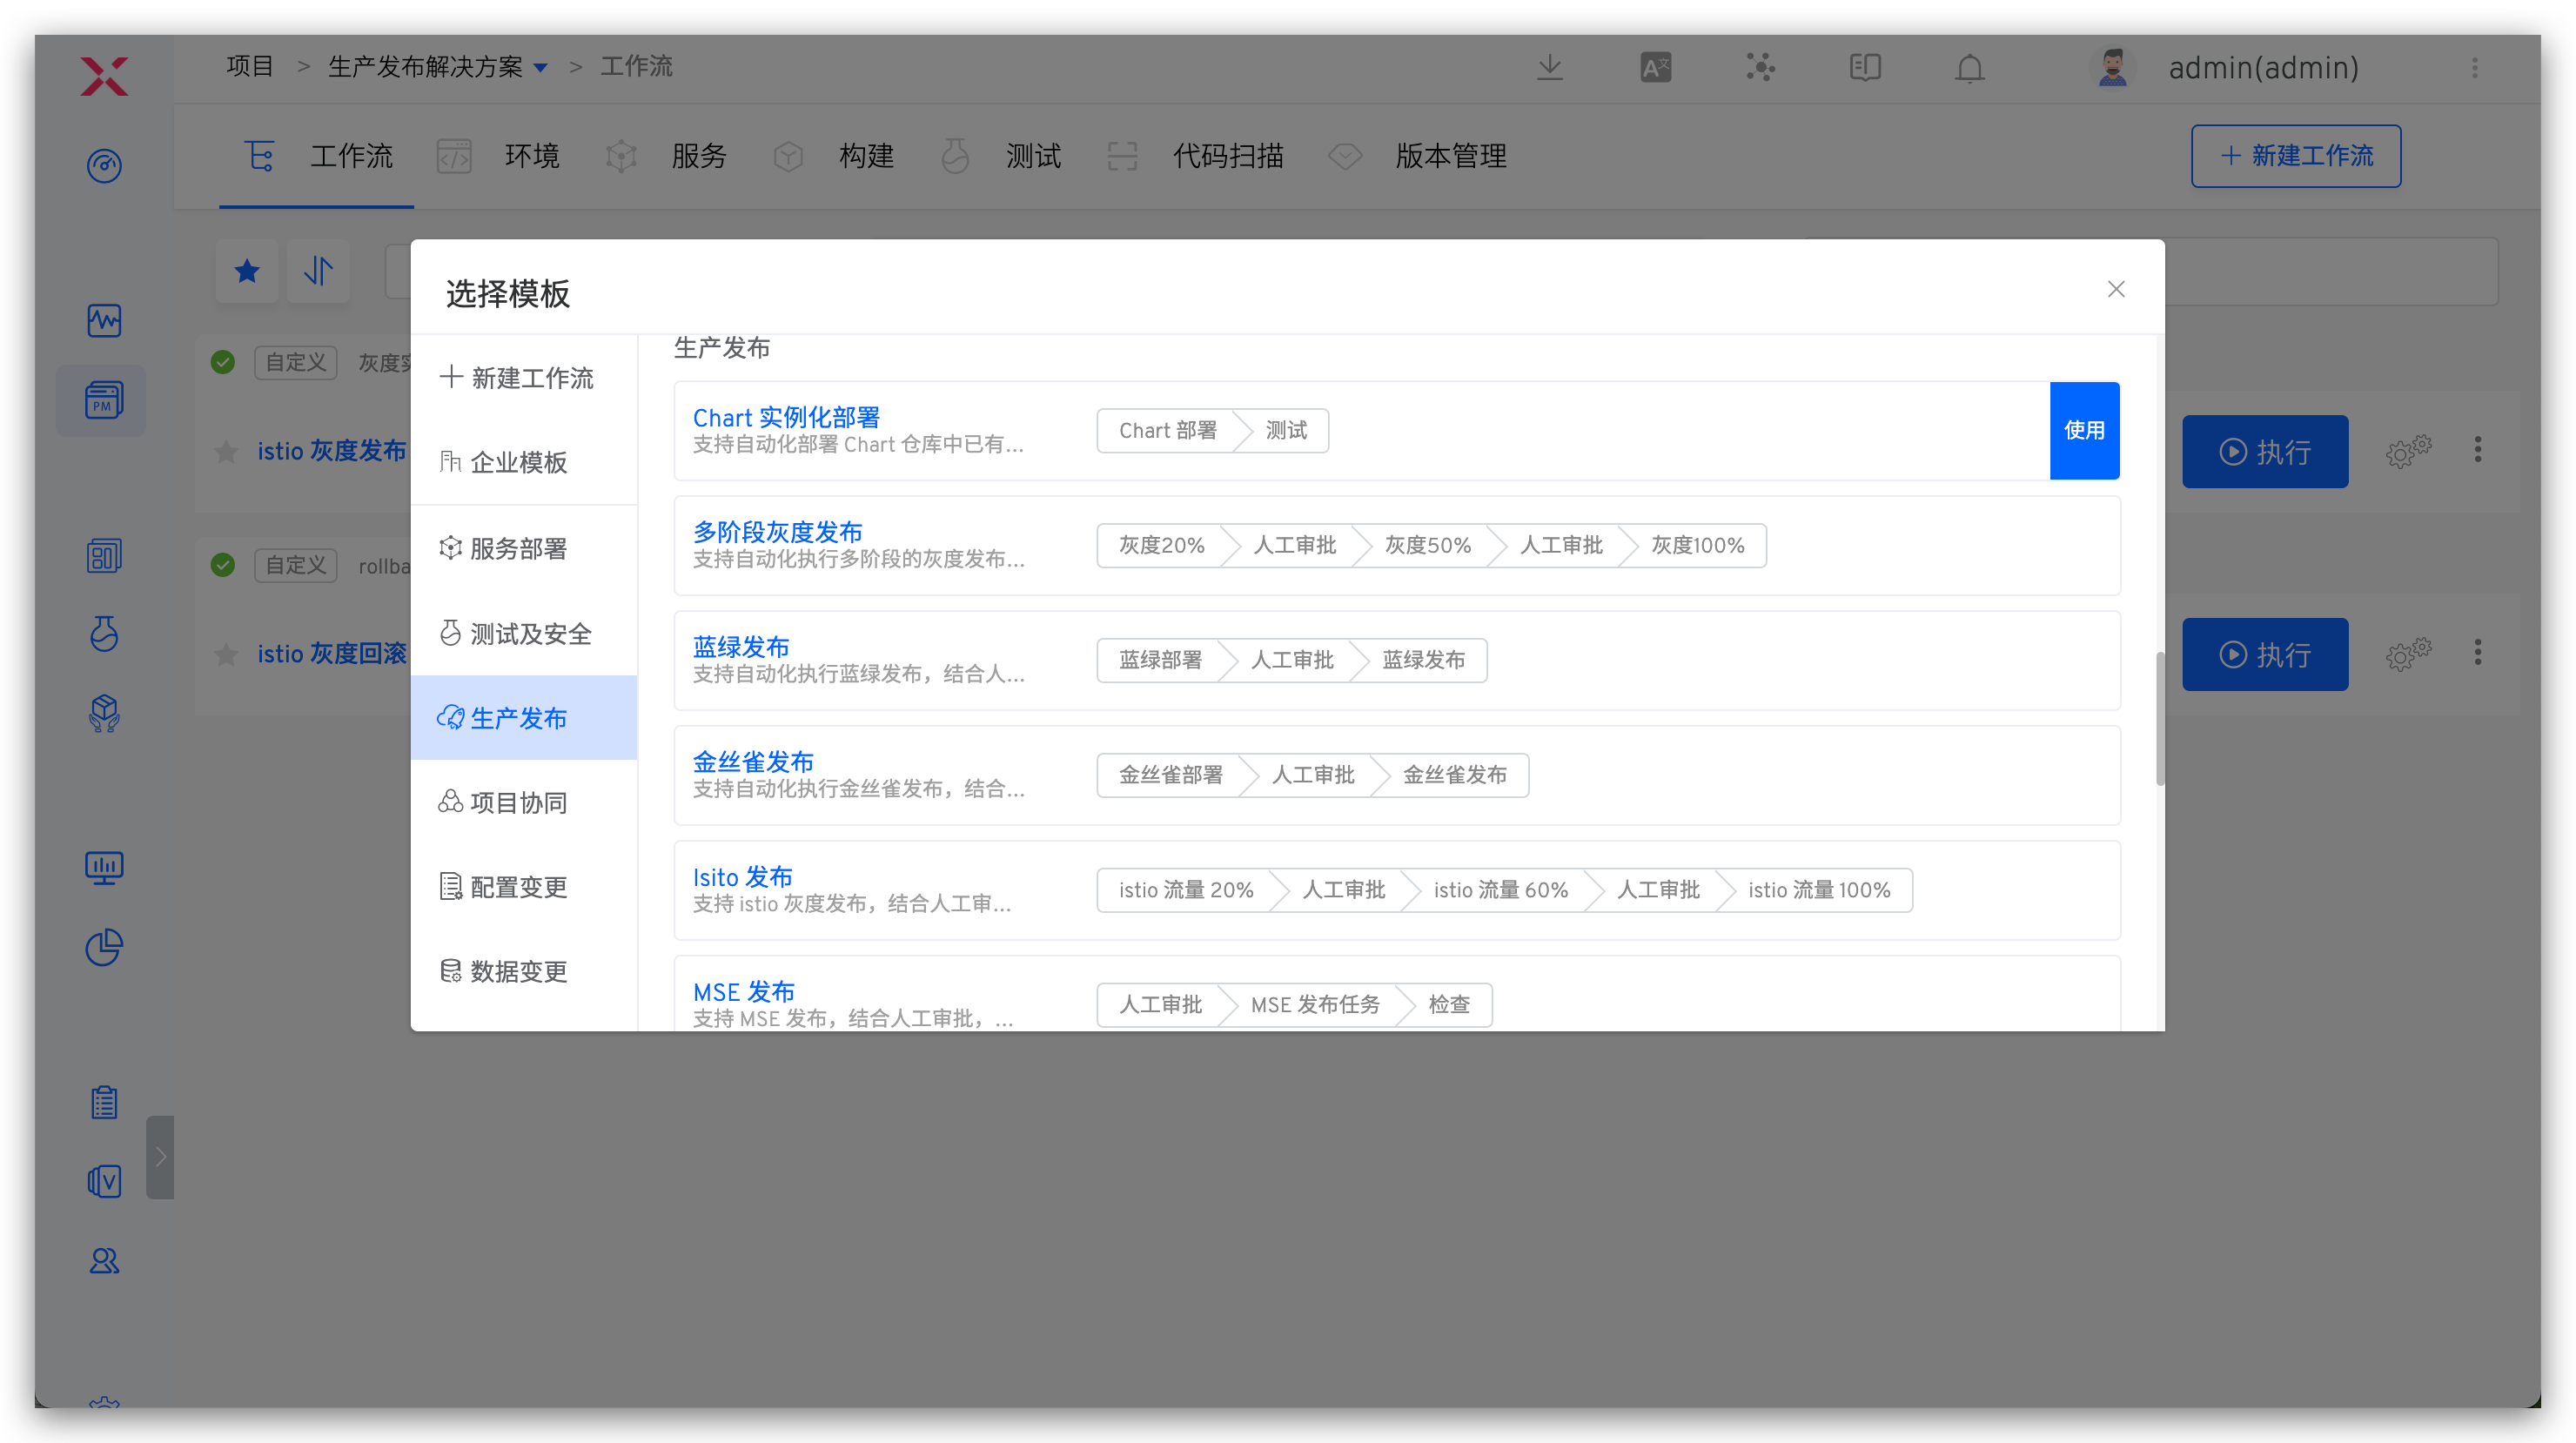This screenshot has height=1443, width=2576.
Task: Open more options for istio 灰度发布 workflow
Action: (x=2478, y=450)
